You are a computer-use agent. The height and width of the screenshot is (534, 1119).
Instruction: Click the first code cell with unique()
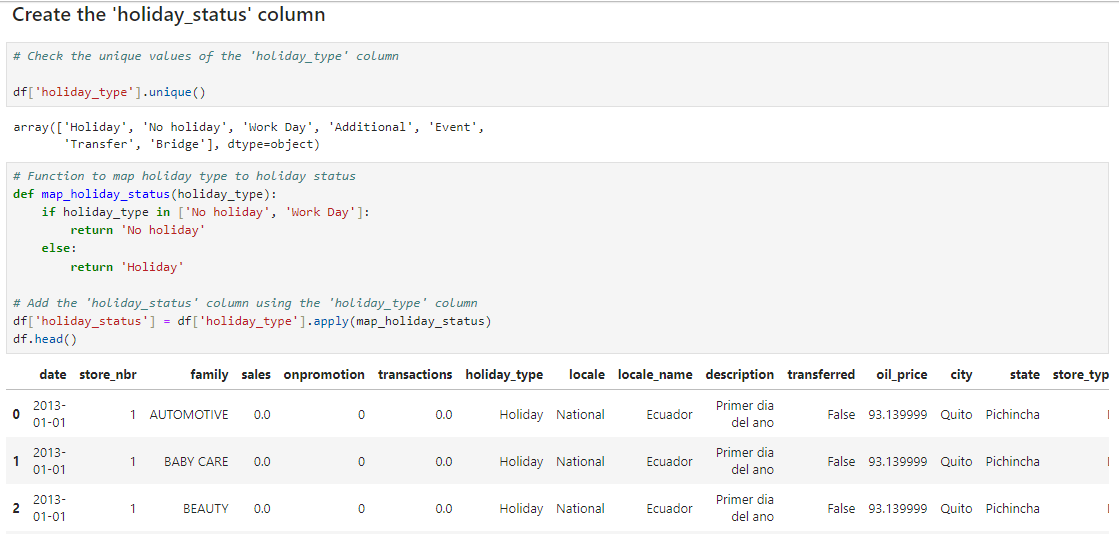[557, 74]
